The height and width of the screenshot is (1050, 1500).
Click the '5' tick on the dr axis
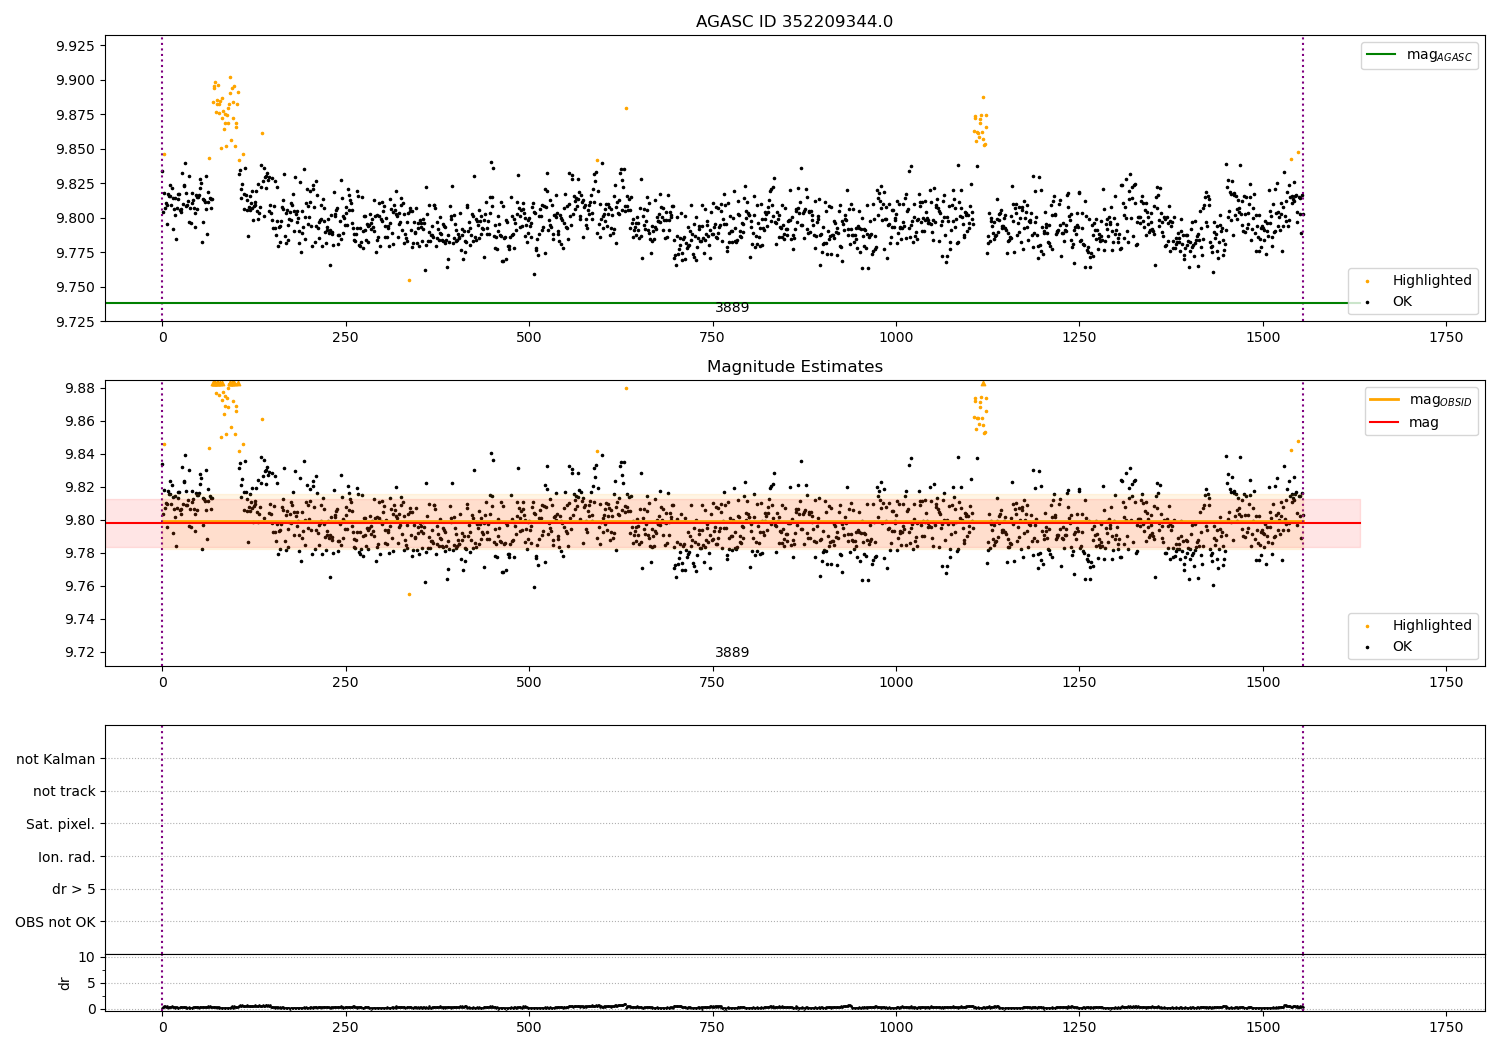tap(91, 983)
